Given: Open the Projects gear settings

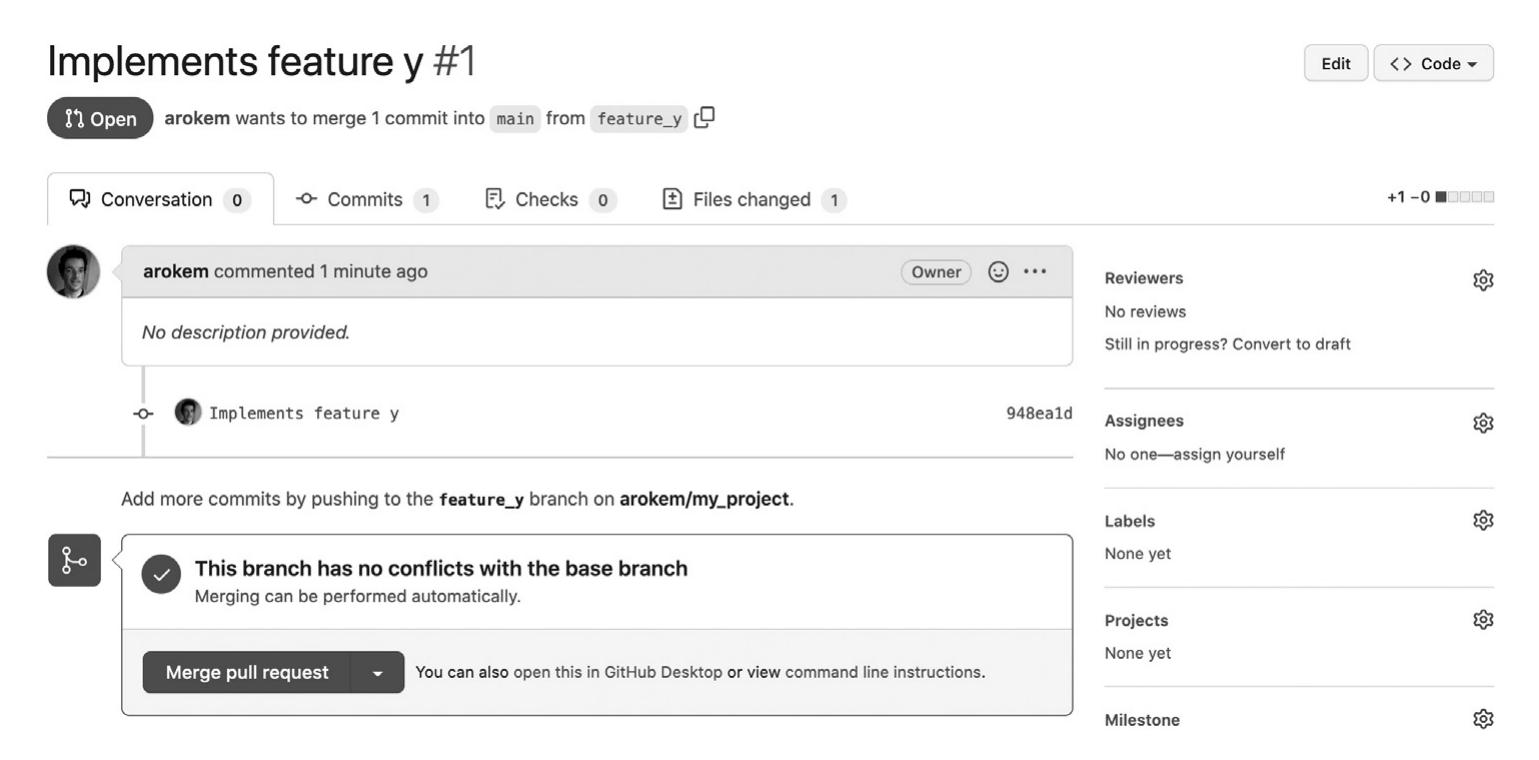Looking at the screenshot, I should [1483, 620].
